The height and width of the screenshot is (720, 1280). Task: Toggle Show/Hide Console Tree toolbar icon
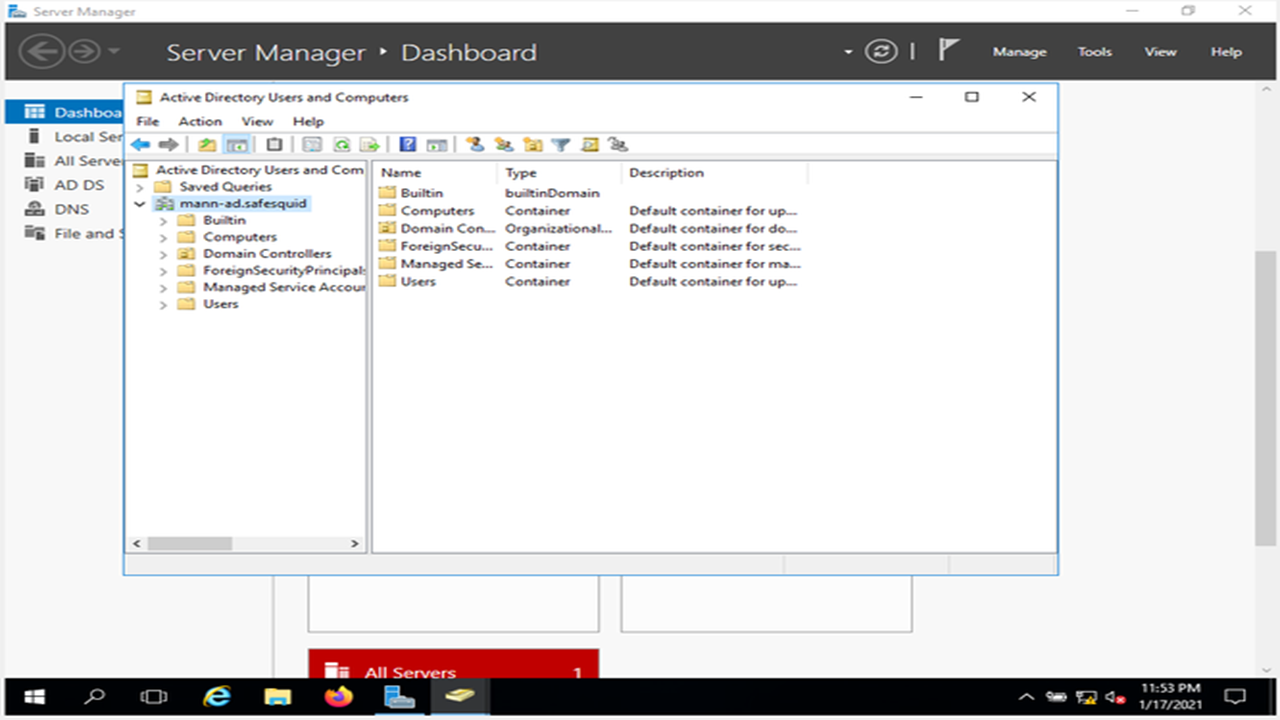[237, 145]
